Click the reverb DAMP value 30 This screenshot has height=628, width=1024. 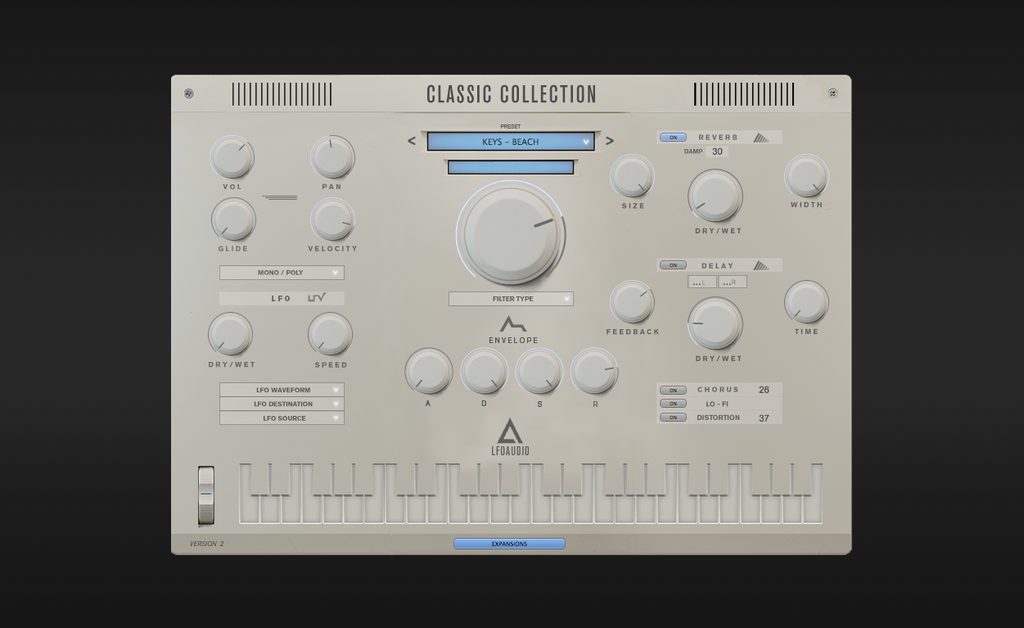(717, 151)
